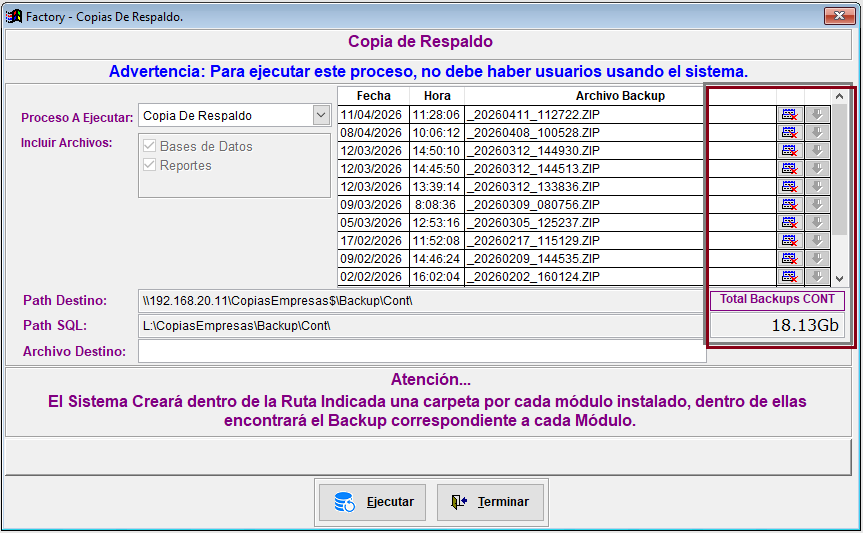Remove backup _20260309_080756.ZIP using its delete icon
Viewport: 863px width, 533px height.
(x=790, y=205)
